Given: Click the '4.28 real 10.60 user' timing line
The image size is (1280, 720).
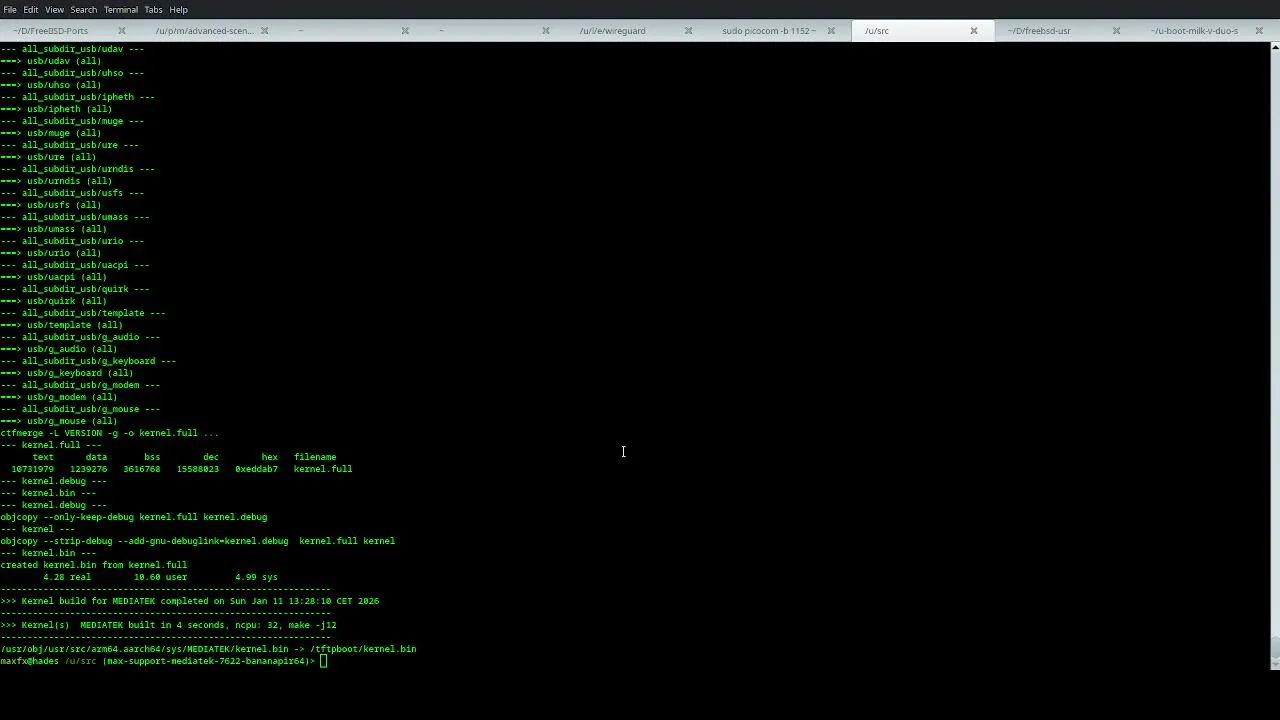Looking at the screenshot, I should point(160,577).
